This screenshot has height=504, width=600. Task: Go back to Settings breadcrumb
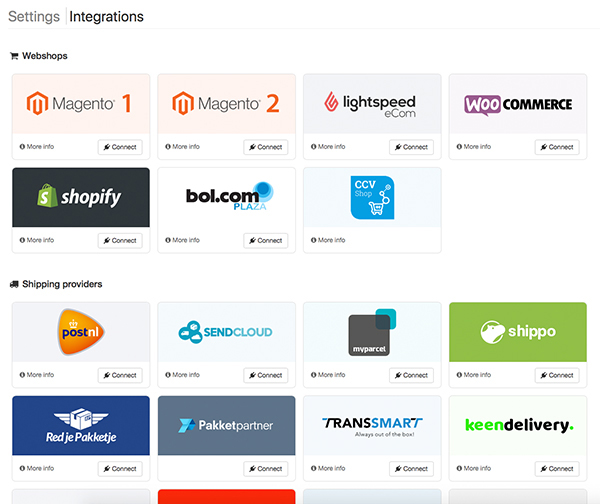coord(34,16)
